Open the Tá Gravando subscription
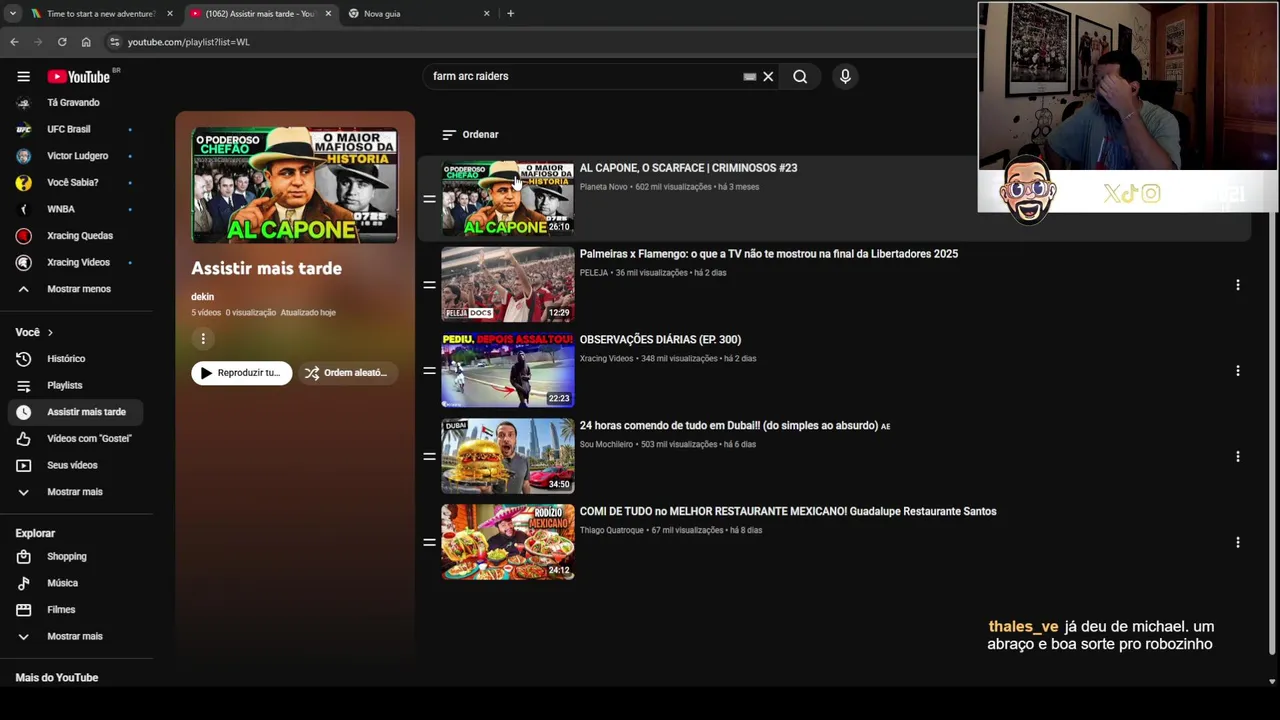 pyautogui.click(x=73, y=102)
